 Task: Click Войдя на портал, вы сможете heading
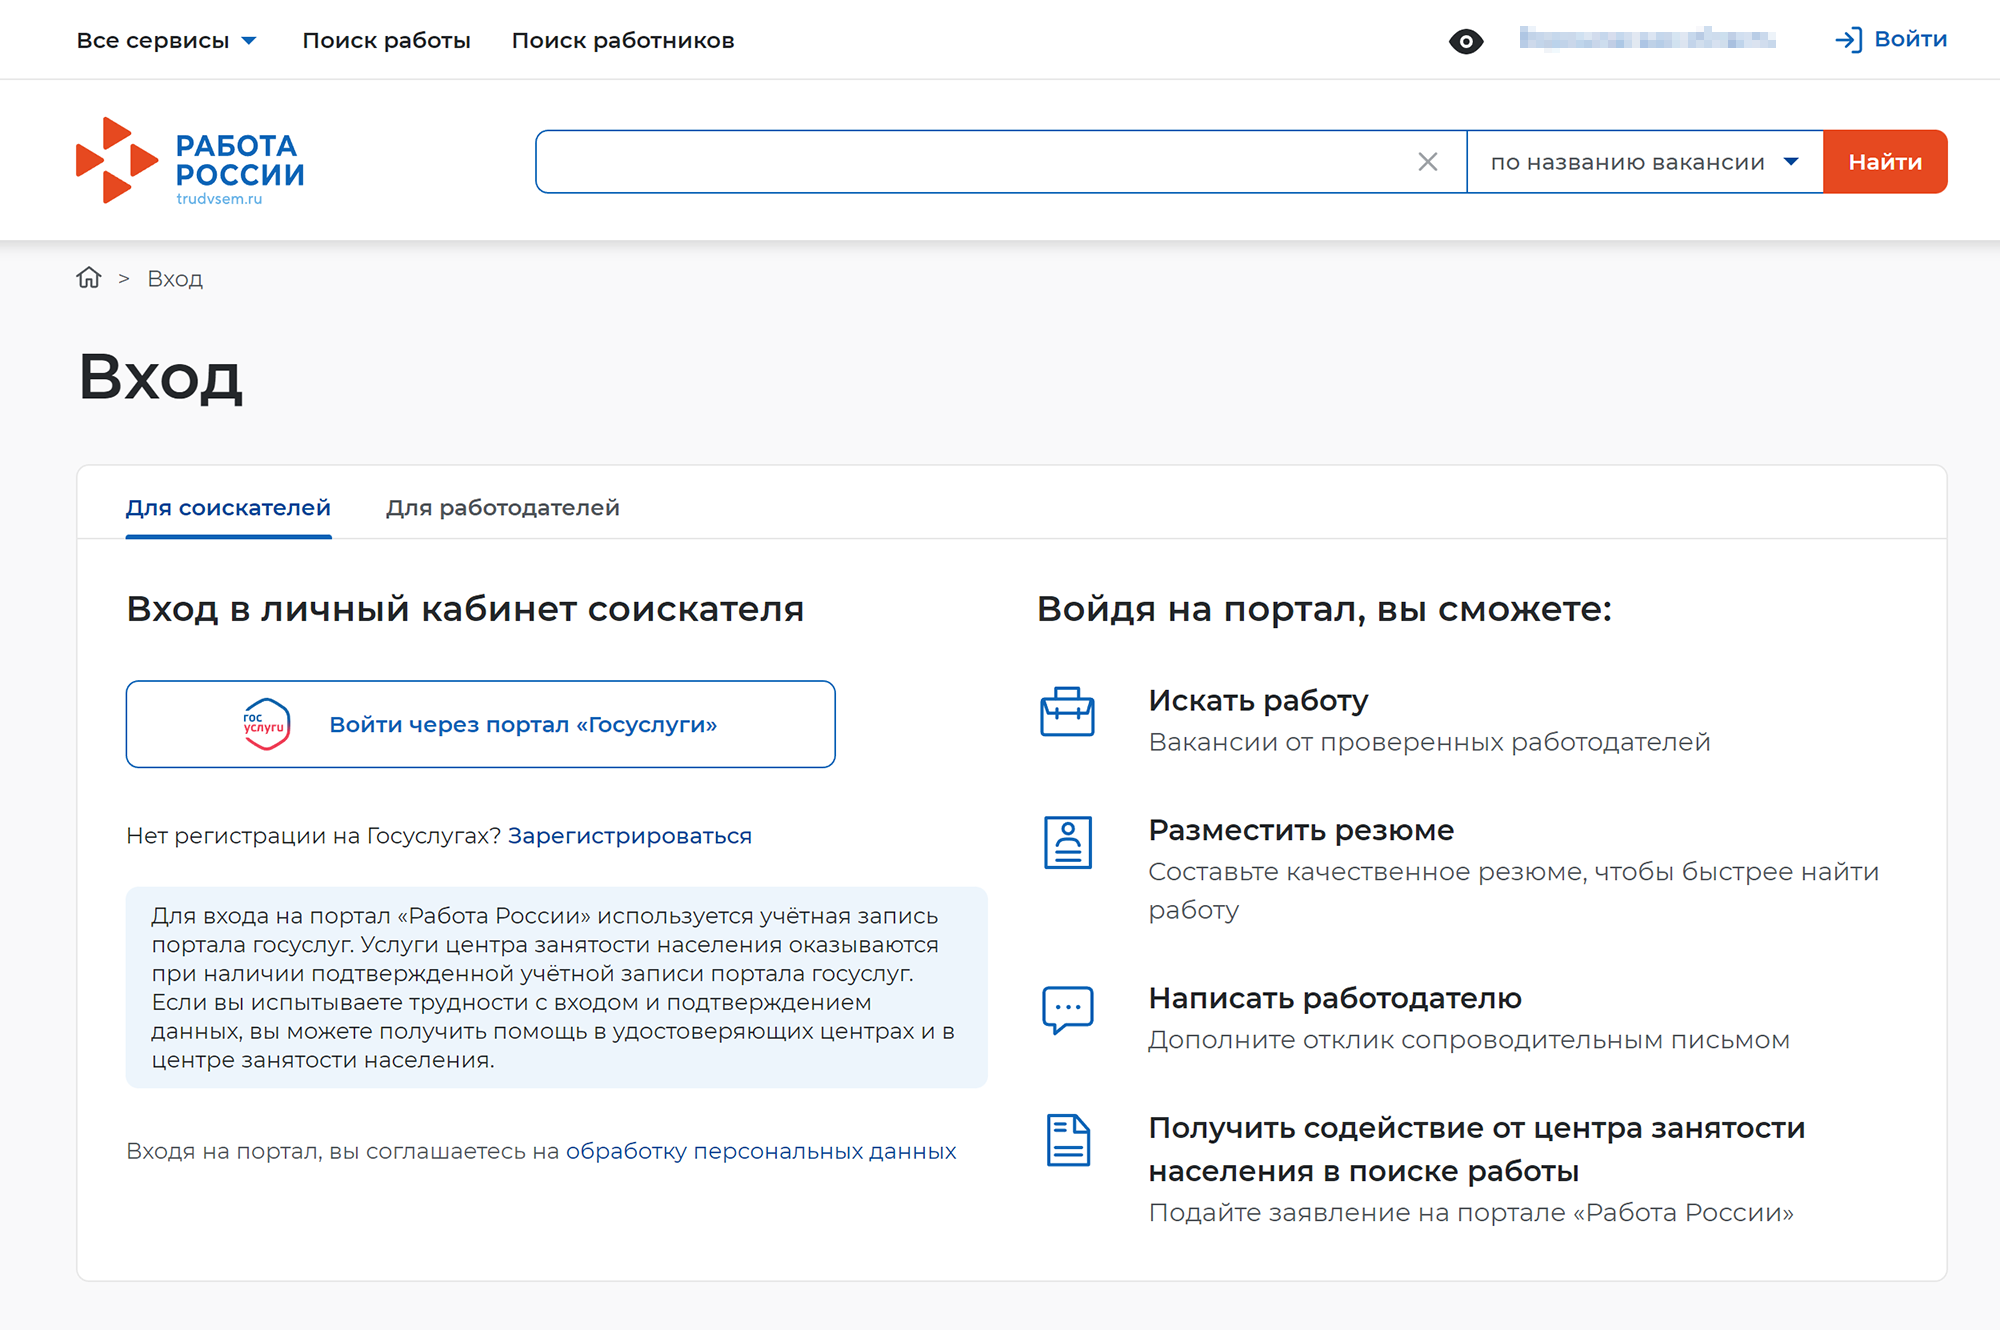point(1324,609)
